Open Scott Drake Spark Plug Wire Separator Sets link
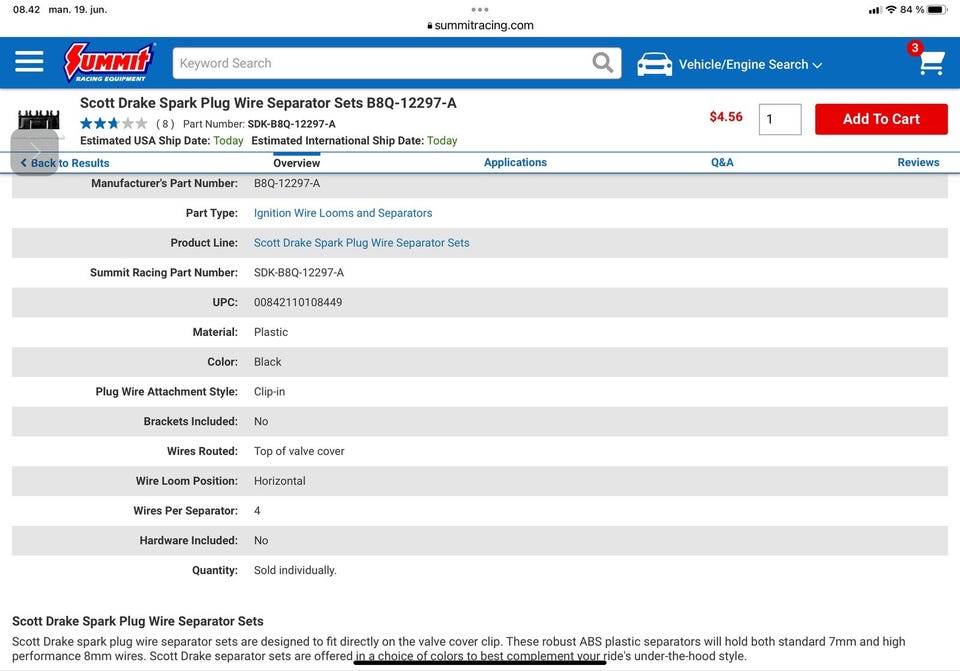Screen dimensions: 960x671 (x=361, y=243)
